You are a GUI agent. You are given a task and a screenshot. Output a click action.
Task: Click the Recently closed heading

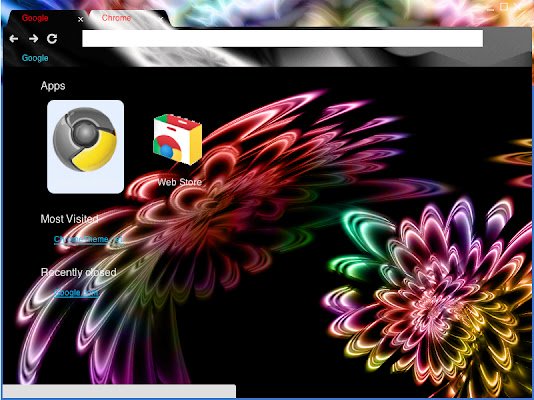[x=79, y=272]
